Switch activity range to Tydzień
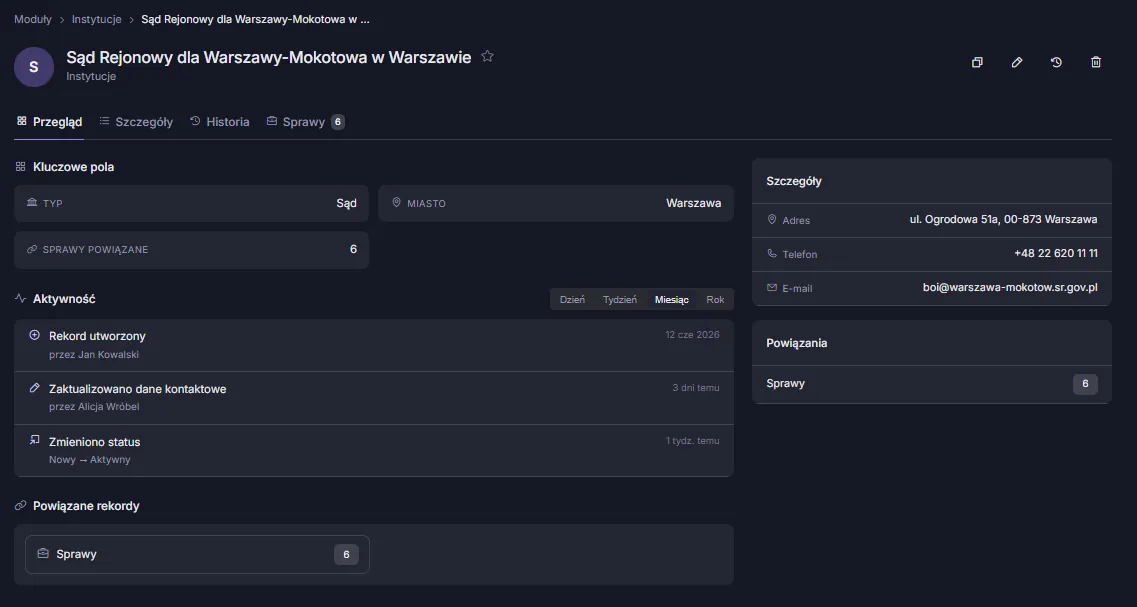The height and width of the screenshot is (607, 1137). (620, 300)
